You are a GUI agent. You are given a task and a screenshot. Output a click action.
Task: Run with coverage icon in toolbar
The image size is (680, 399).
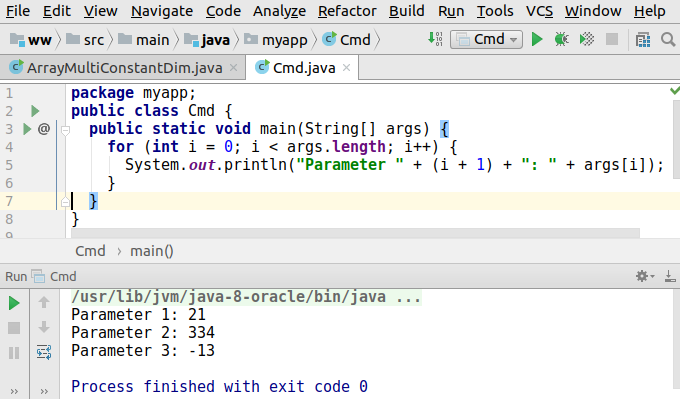[587, 39]
